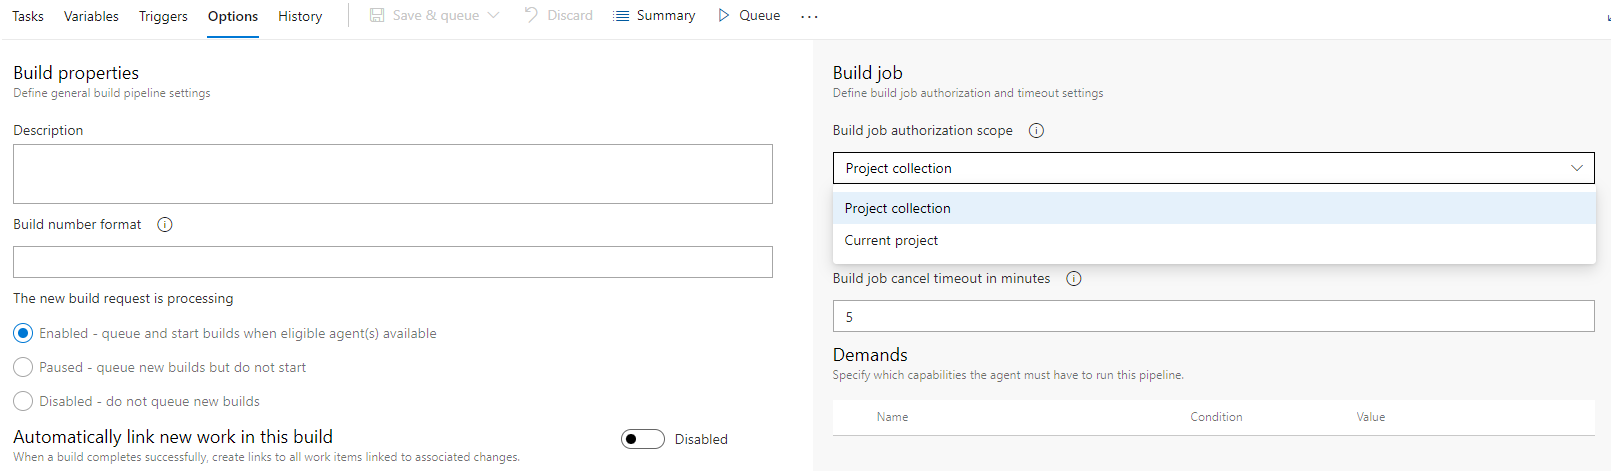Screen dimensions: 1611x471
Task: Open Summary via its list icon
Action: coord(621,16)
